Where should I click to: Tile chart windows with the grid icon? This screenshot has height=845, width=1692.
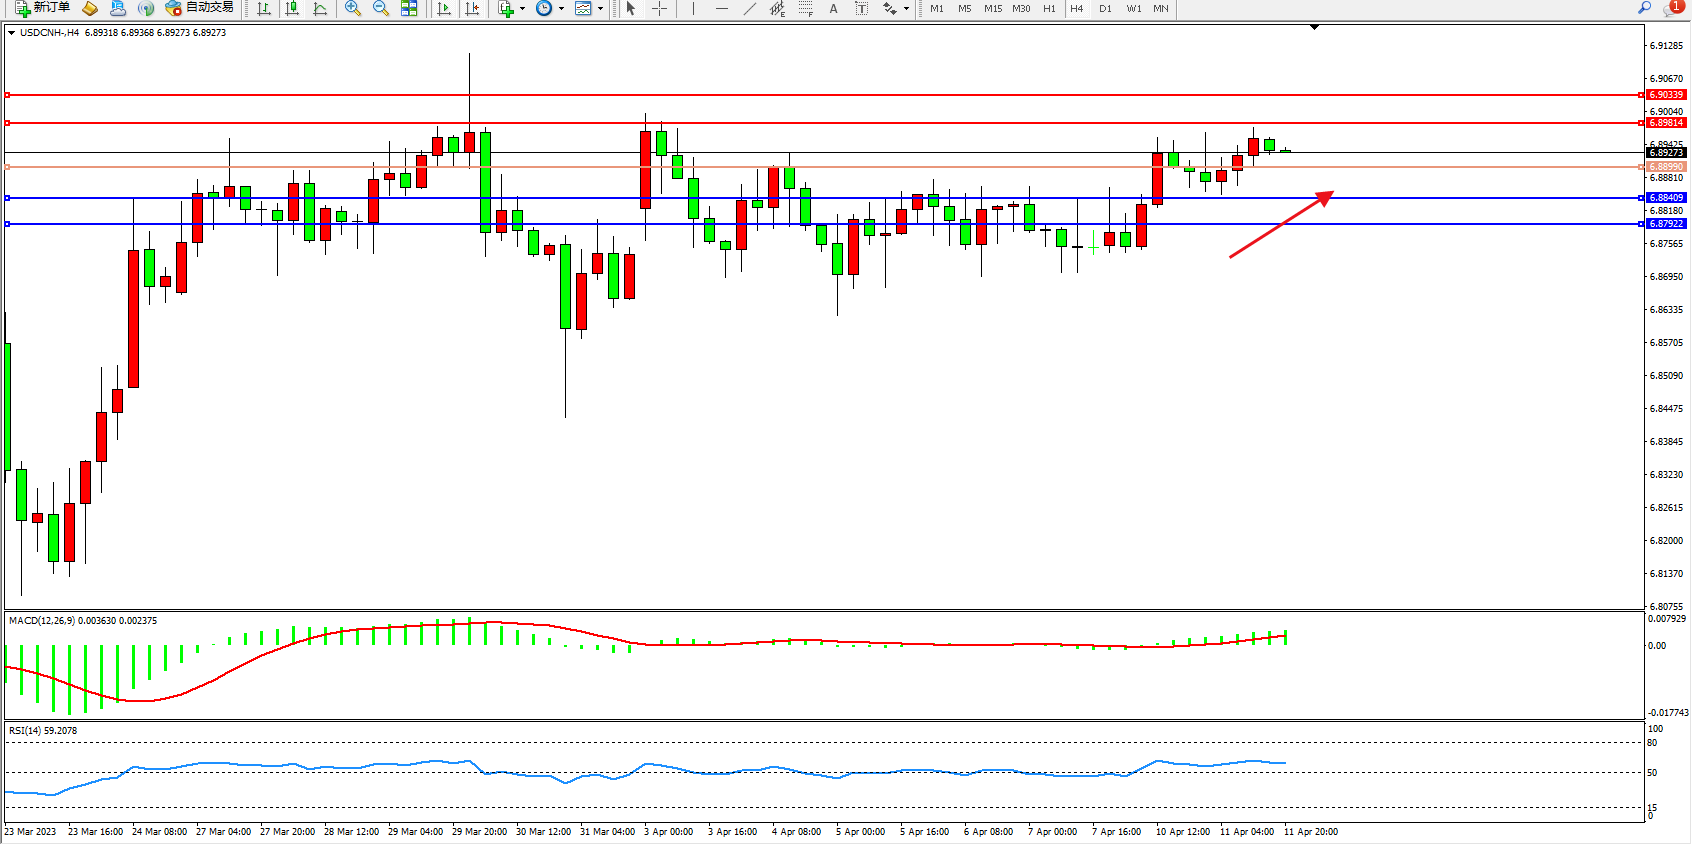coord(409,8)
